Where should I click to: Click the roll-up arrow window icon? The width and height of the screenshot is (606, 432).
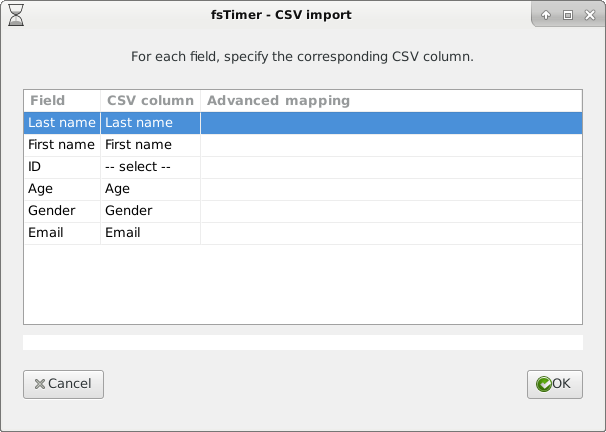tap(546, 15)
